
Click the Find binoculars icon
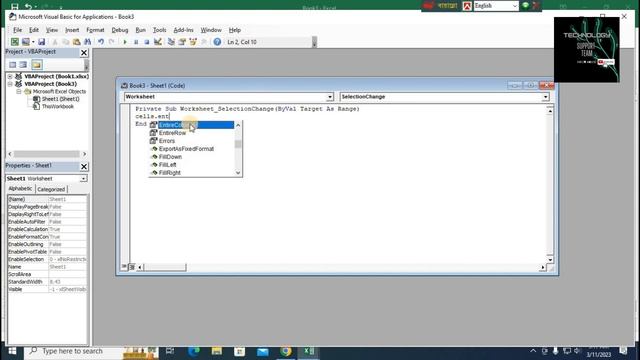[x=87, y=42]
